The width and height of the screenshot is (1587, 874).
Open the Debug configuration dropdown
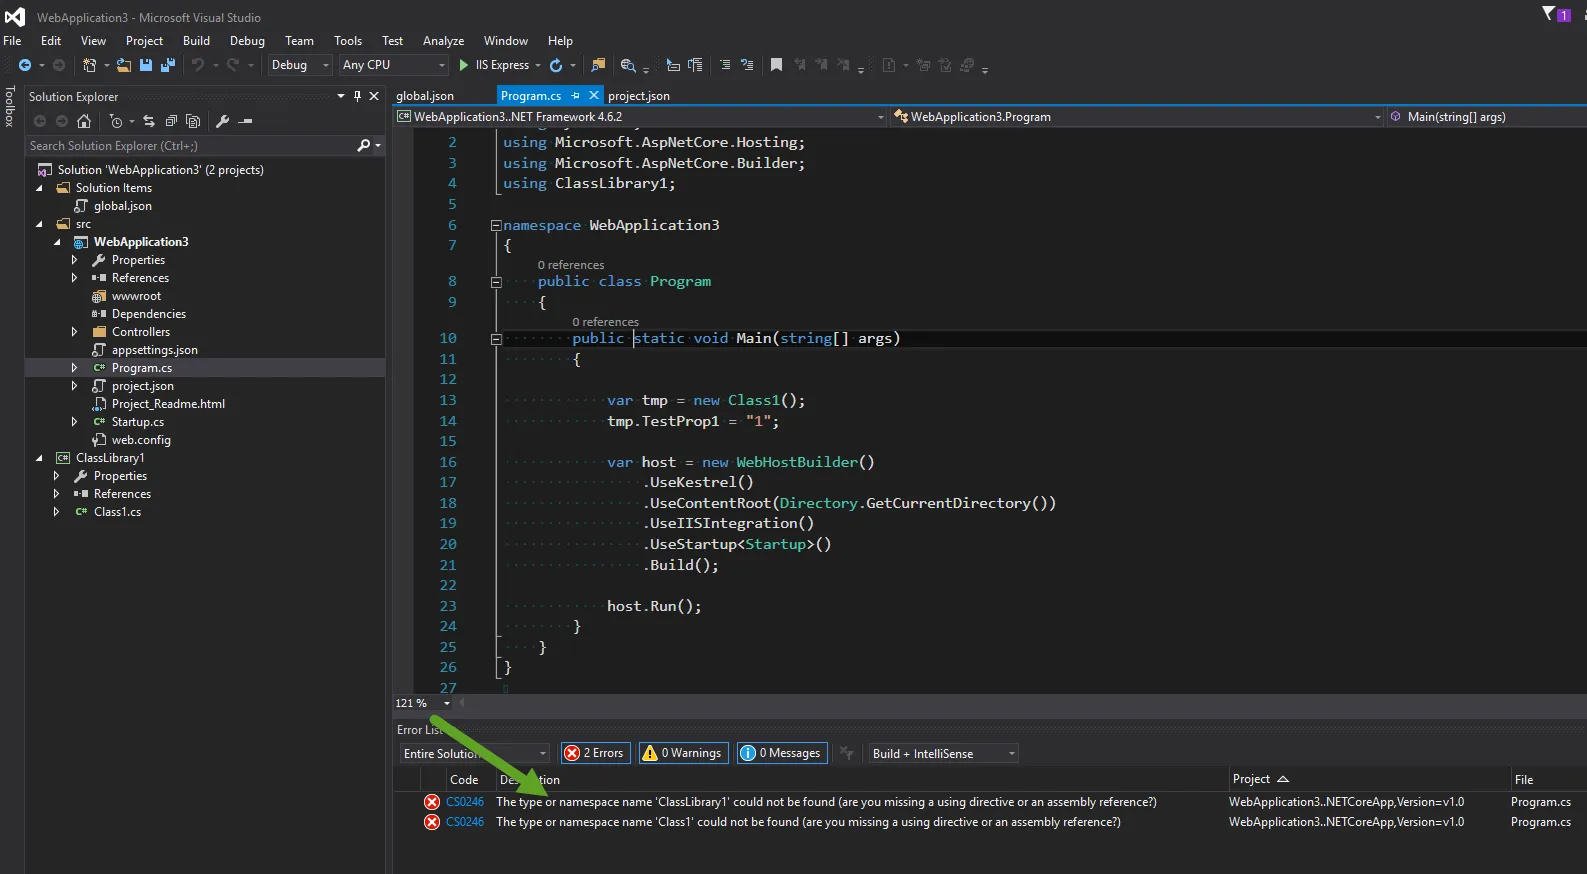(x=300, y=65)
